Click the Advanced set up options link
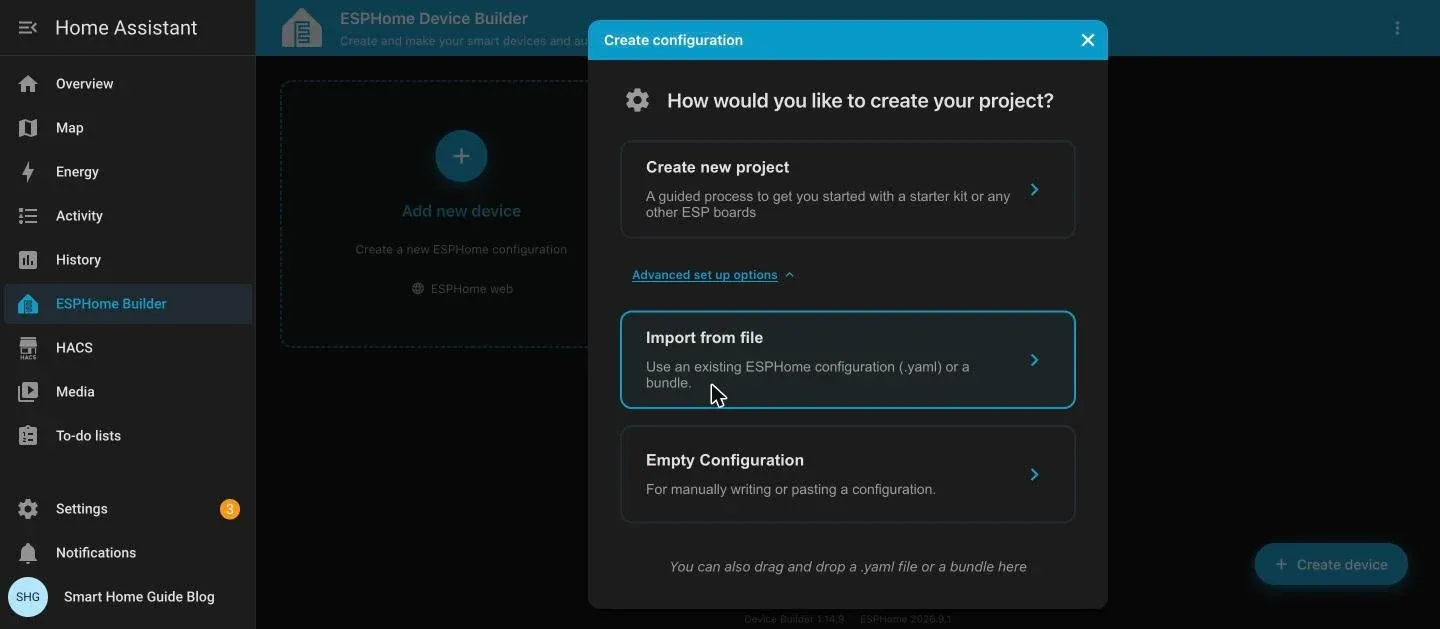Viewport: 1440px width, 629px height. [x=705, y=275]
